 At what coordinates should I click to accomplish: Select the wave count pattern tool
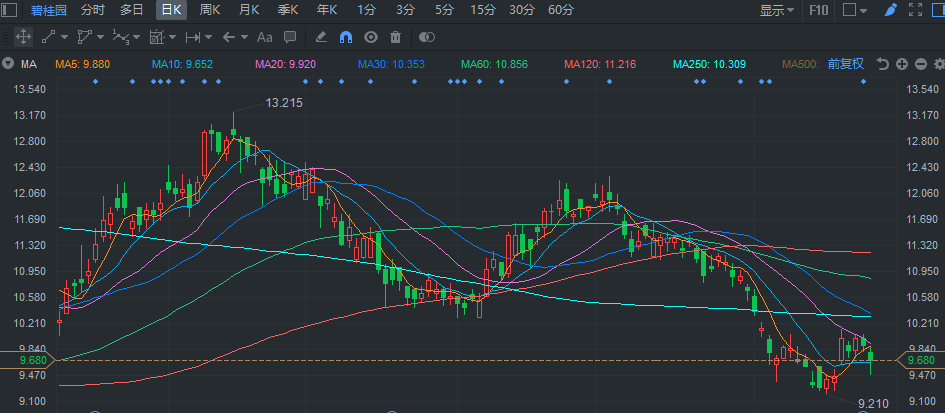[120, 37]
